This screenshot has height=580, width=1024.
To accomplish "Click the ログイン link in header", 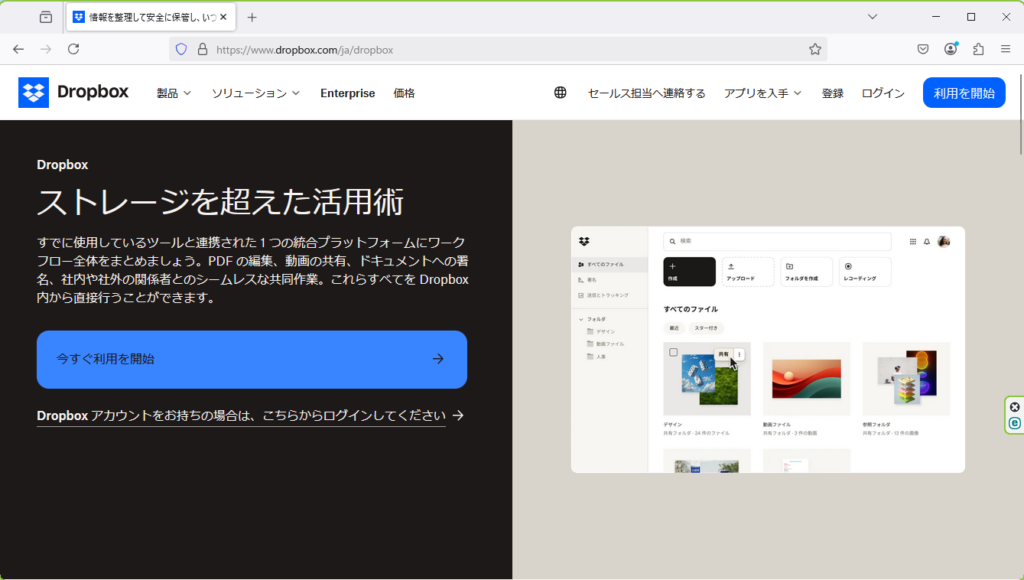I will 882,93.
